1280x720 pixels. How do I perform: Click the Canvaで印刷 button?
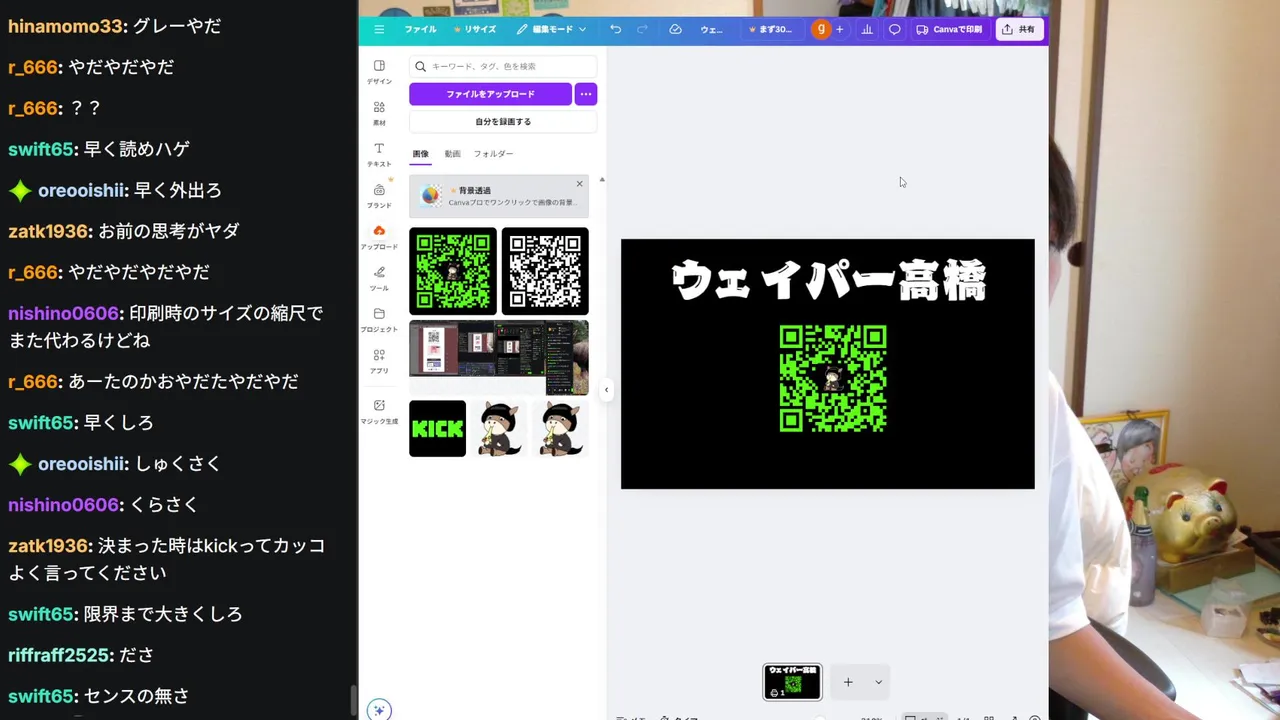[949, 29]
